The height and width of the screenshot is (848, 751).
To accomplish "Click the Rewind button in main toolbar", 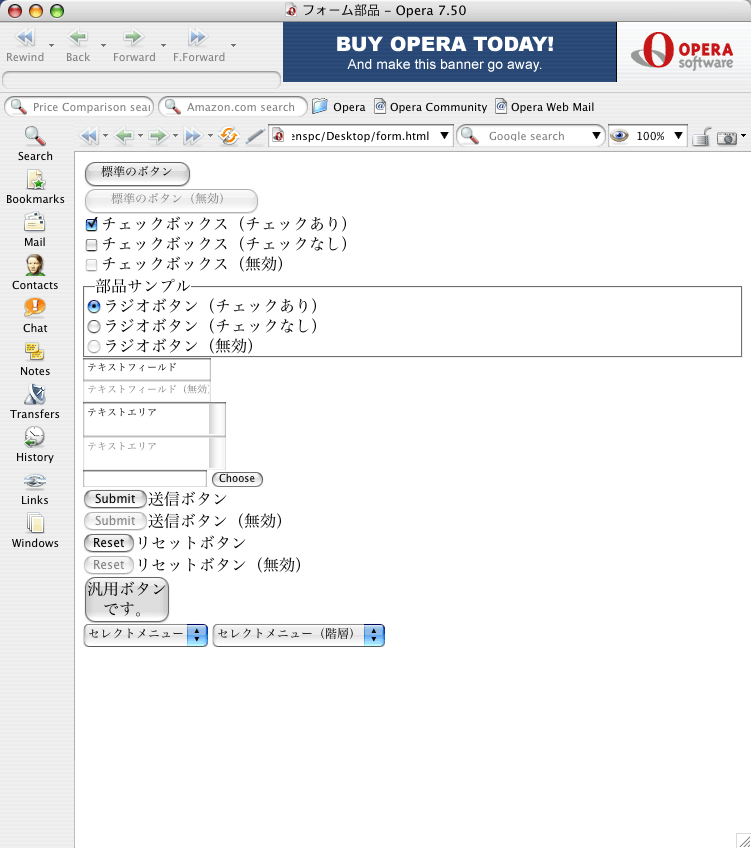I will (25, 45).
